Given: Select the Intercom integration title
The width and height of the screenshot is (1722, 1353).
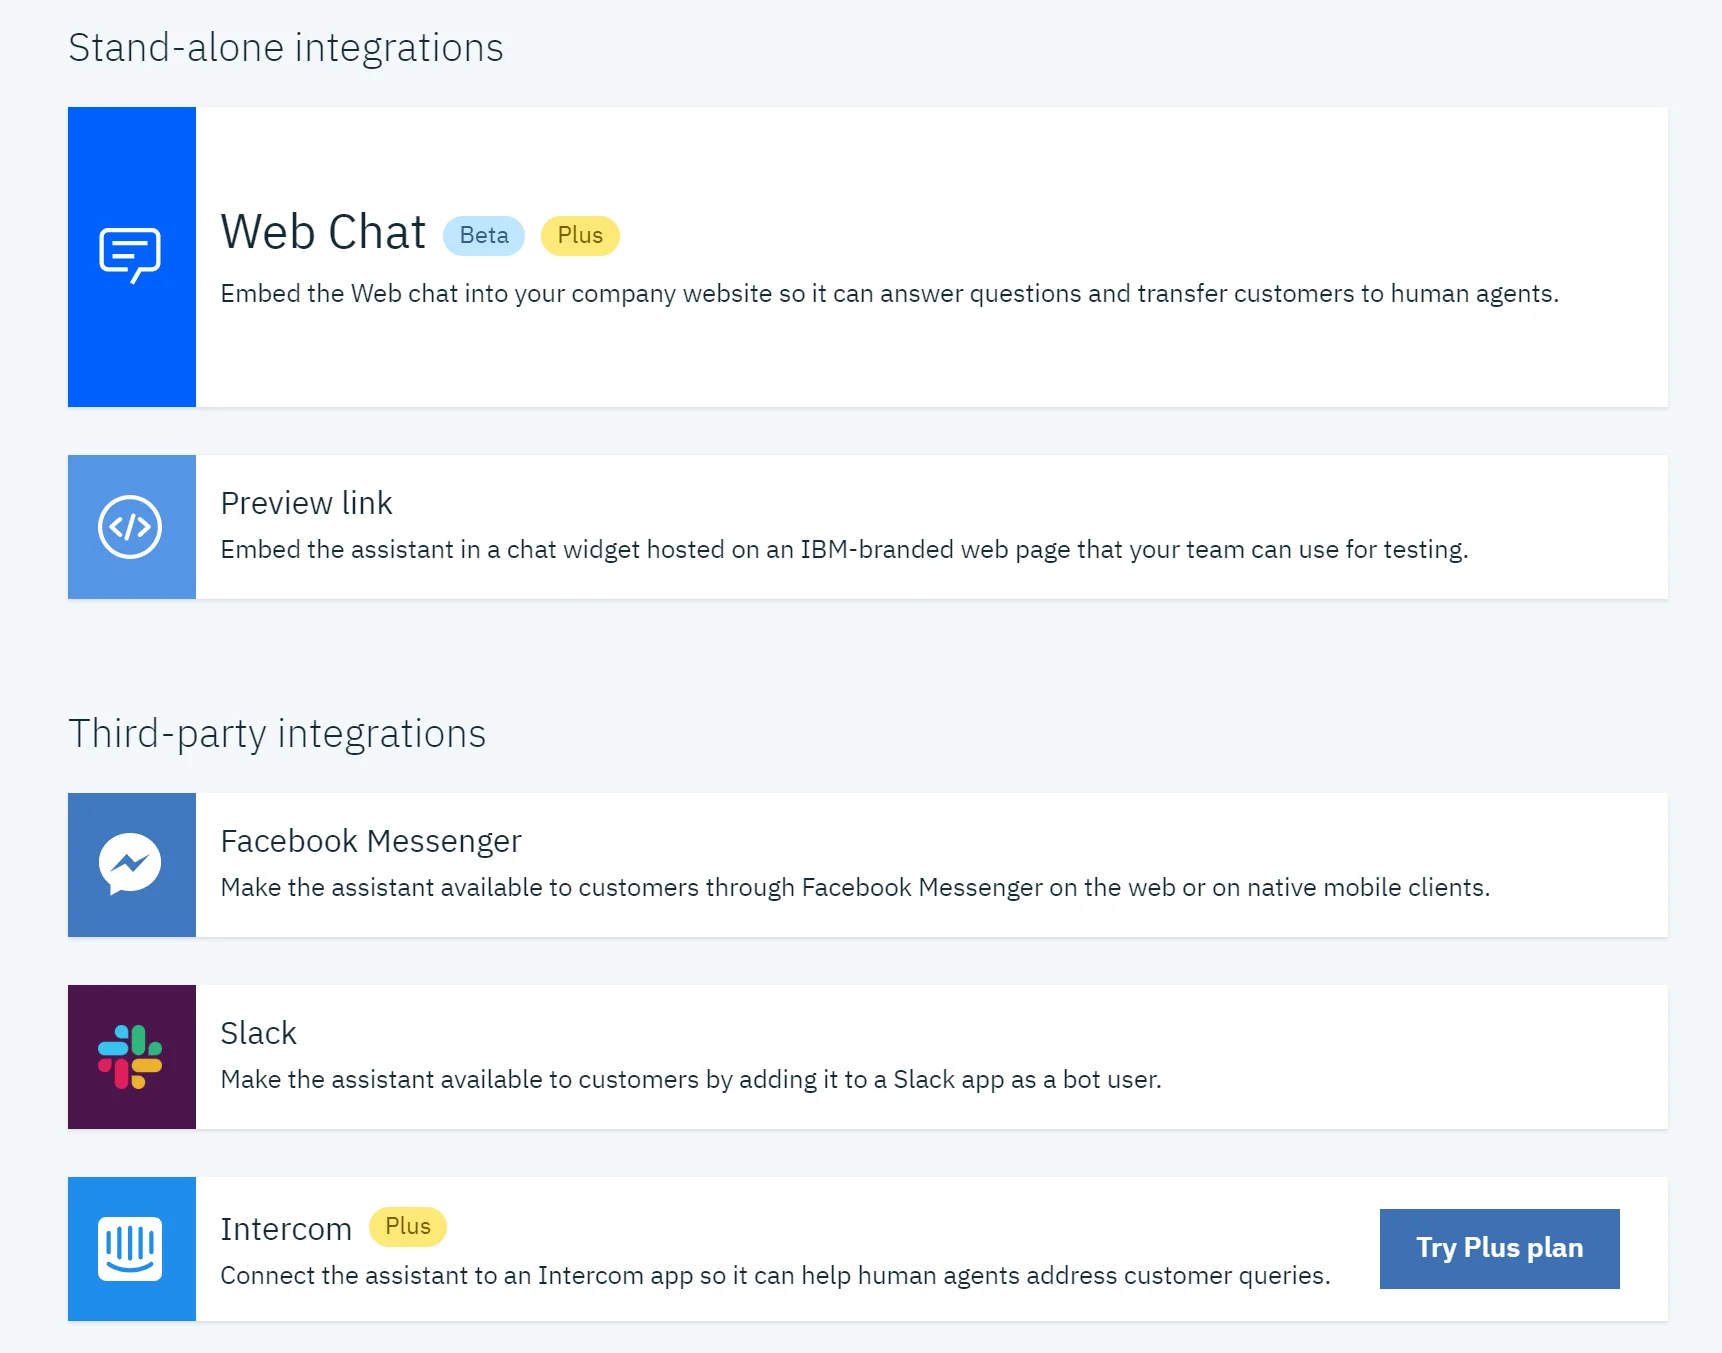Looking at the screenshot, I should pyautogui.click(x=286, y=1229).
